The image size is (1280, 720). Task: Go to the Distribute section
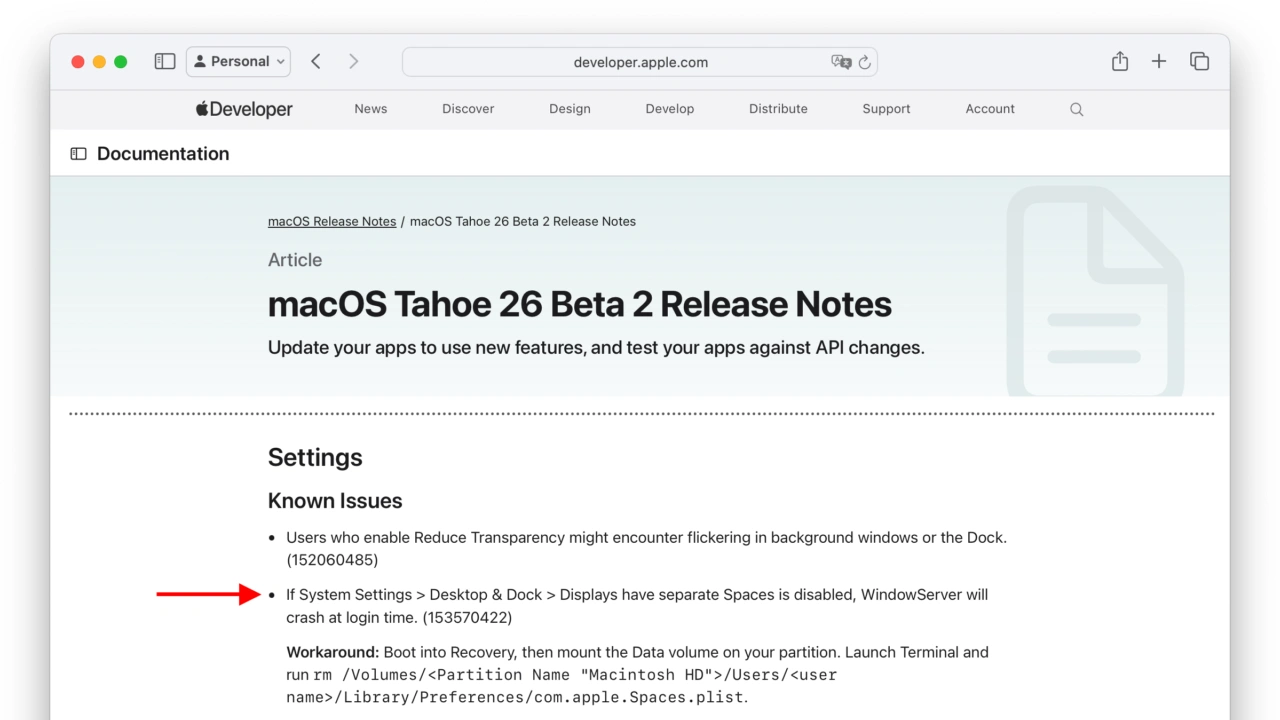778,109
